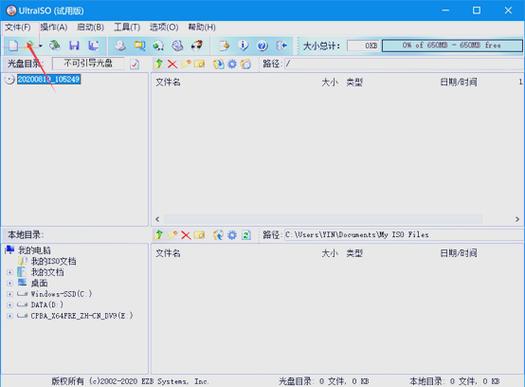Open the 文件(F) menu
525x387 pixels.
(x=17, y=27)
